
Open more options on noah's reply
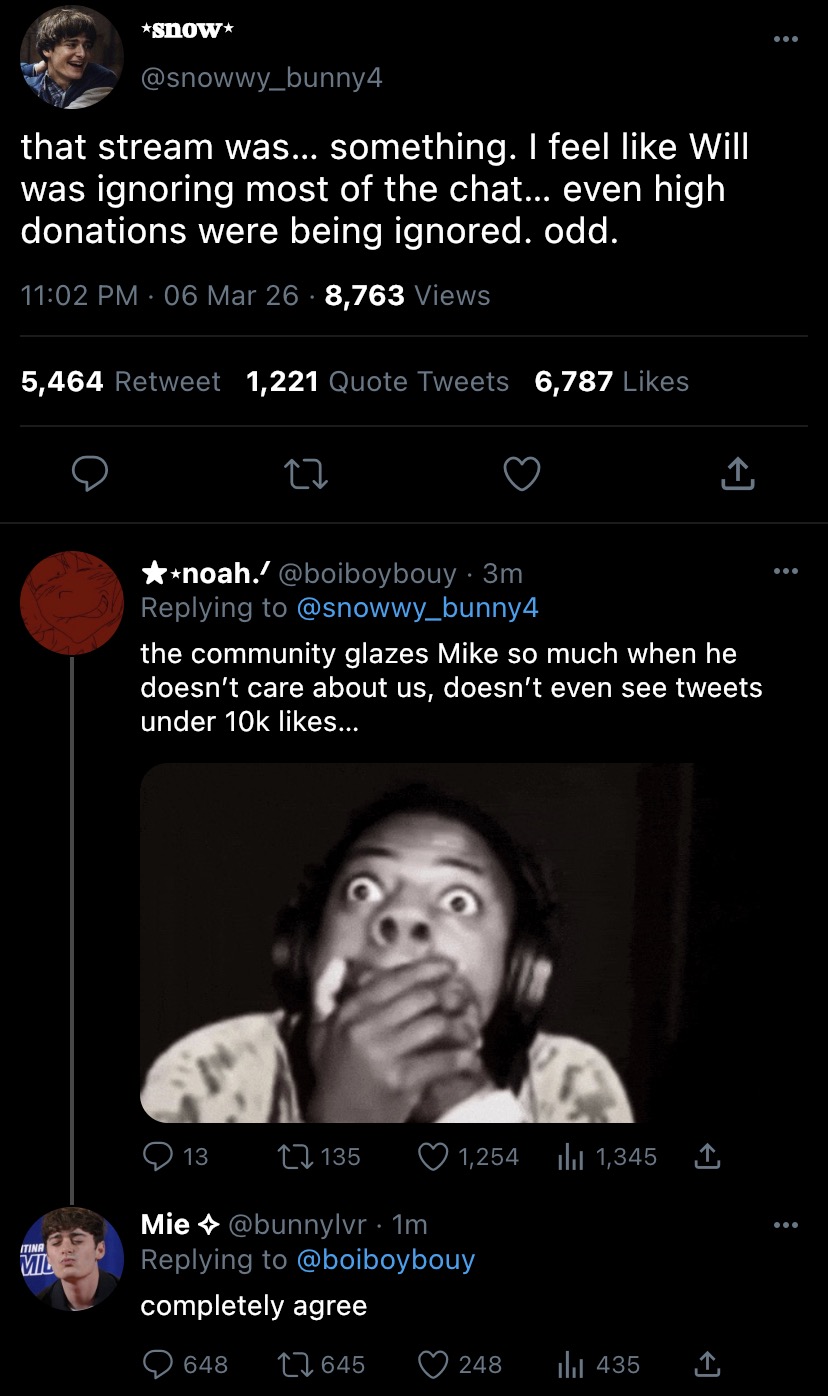click(x=787, y=572)
